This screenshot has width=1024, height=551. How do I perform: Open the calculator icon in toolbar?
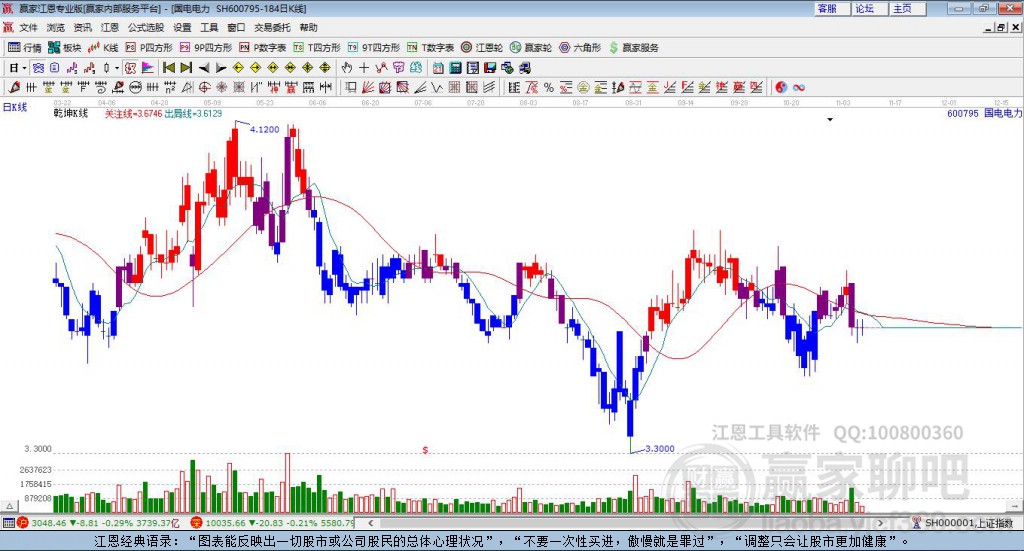point(455,67)
